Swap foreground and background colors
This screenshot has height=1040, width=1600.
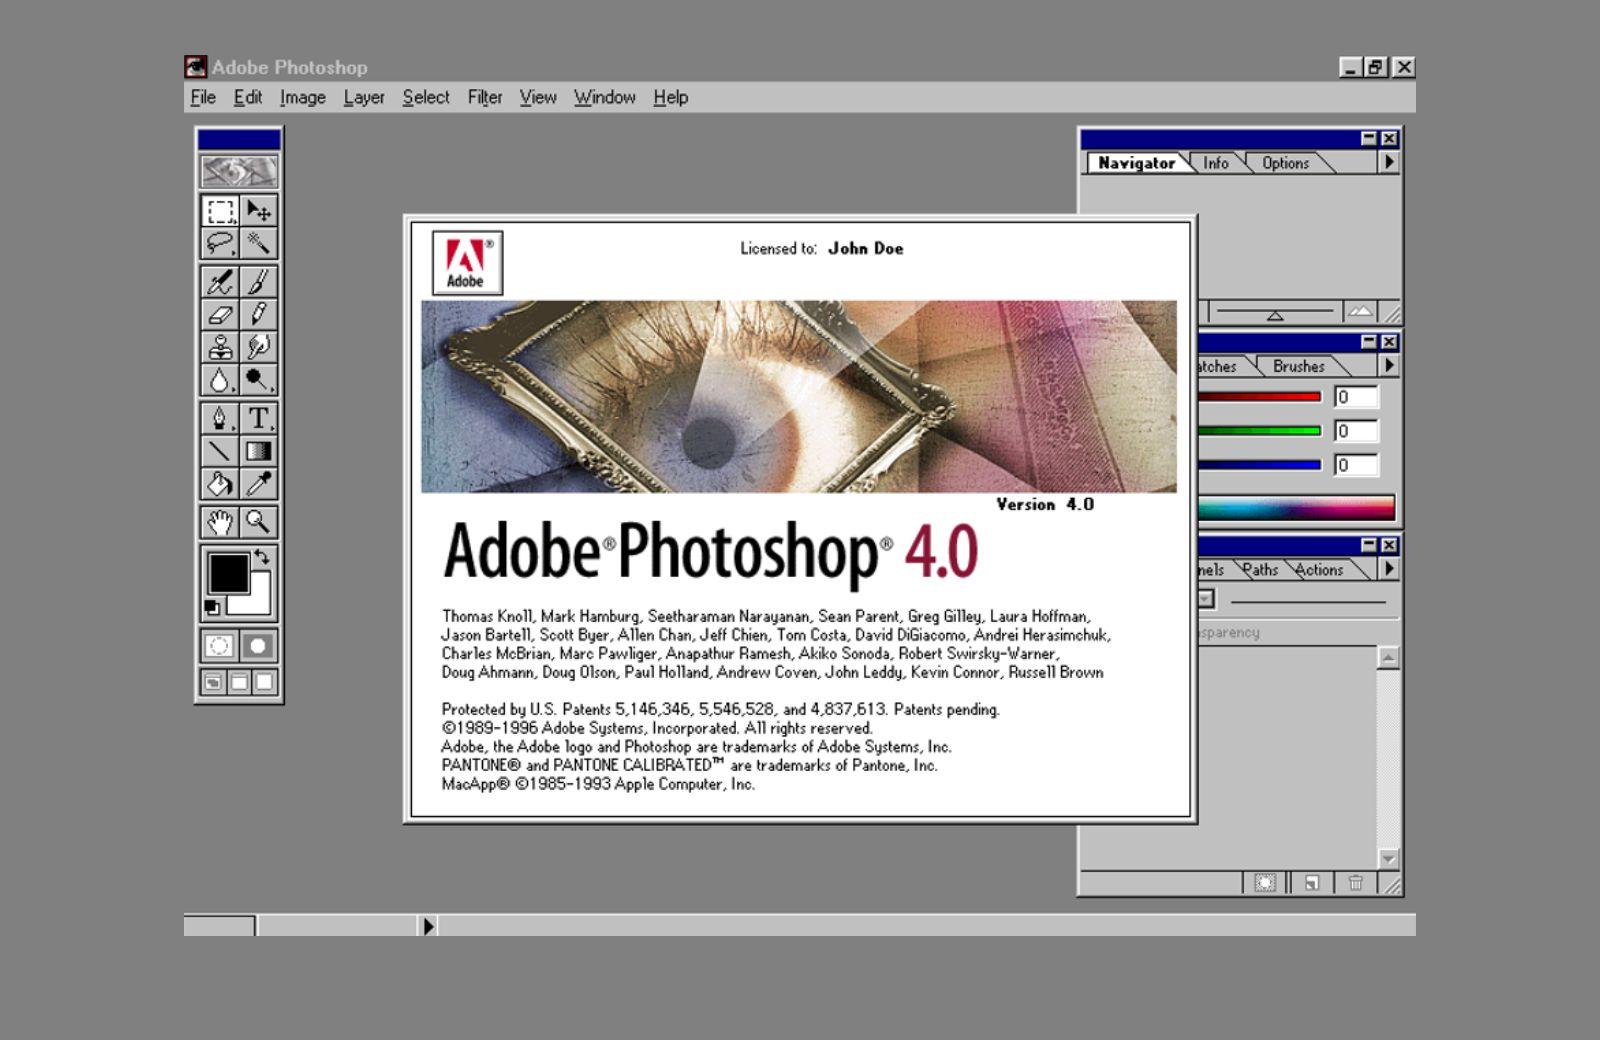pyautogui.click(x=262, y=556)
